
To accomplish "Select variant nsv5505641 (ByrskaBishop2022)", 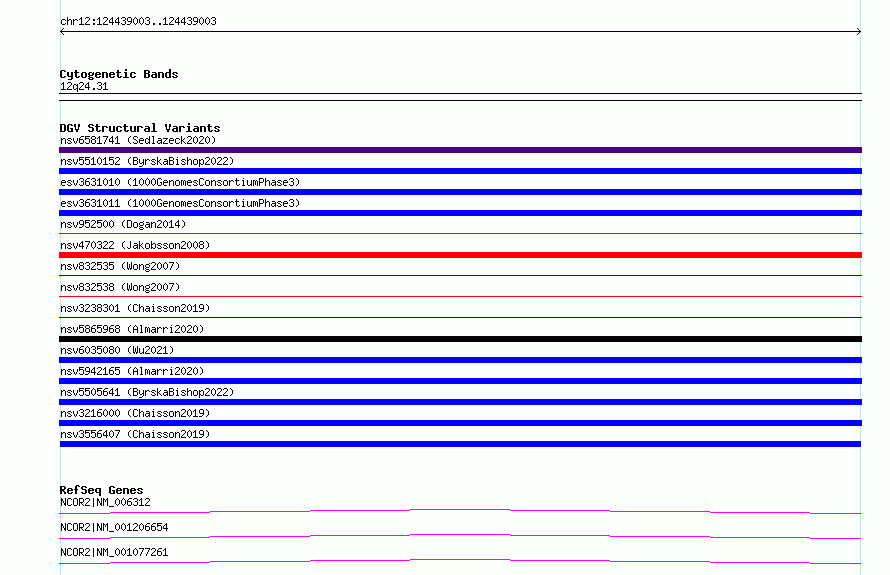I will 147,392.
